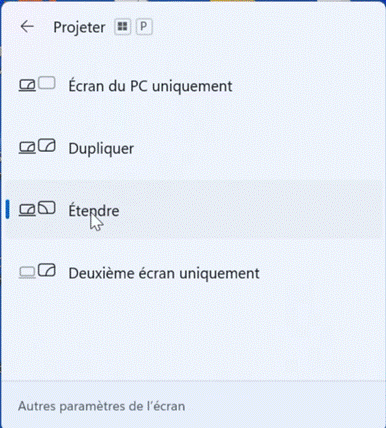This screenshot has width=386, height=428.
Task: Click the Projeter panel title
Action: [79, 27]
